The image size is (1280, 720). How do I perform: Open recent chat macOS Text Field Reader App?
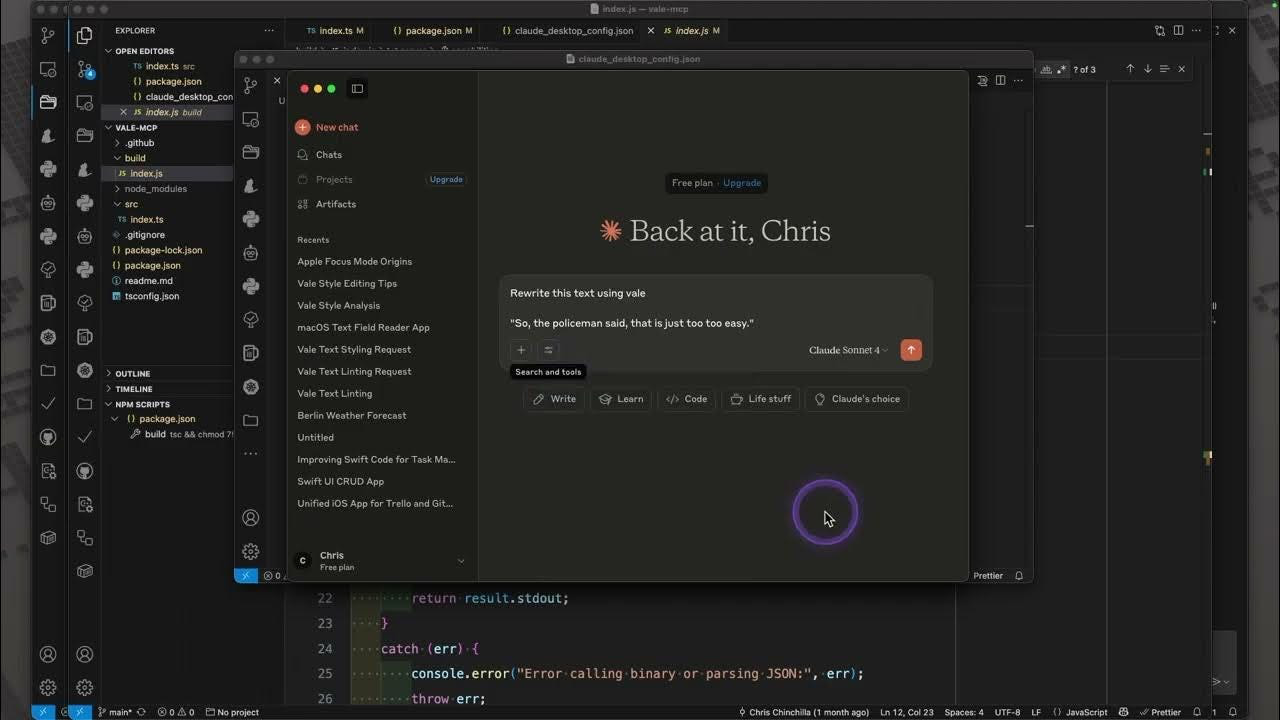pos(363,327)
